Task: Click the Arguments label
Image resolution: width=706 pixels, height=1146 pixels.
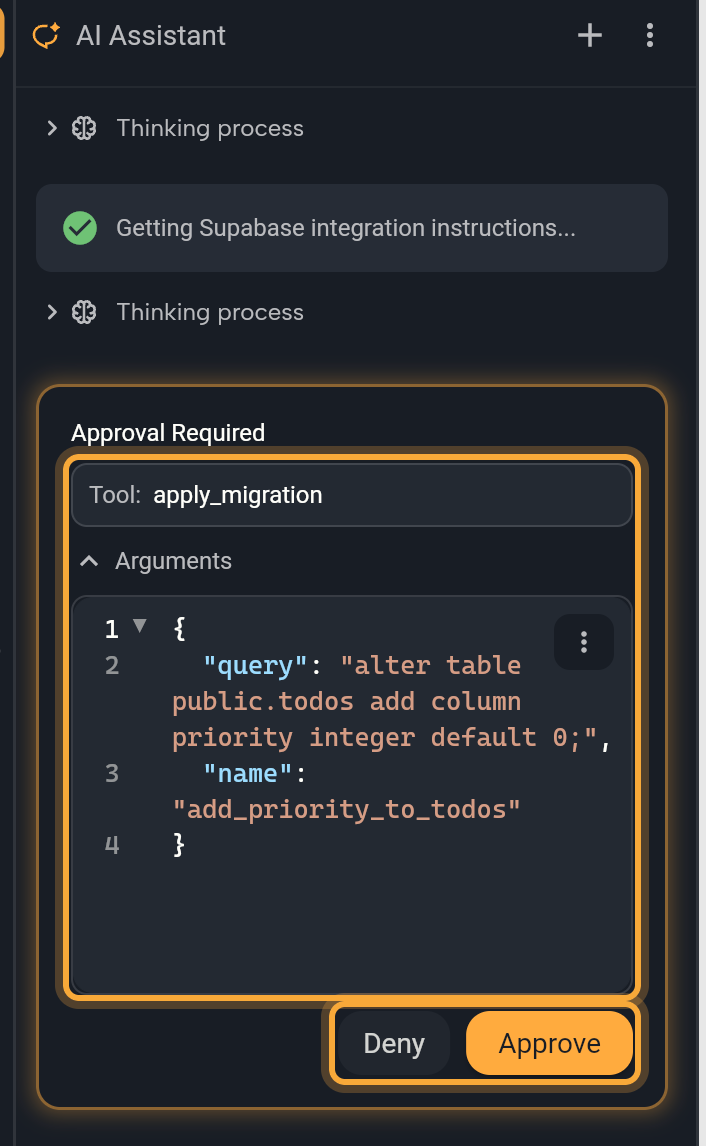Action: point(173,561)
